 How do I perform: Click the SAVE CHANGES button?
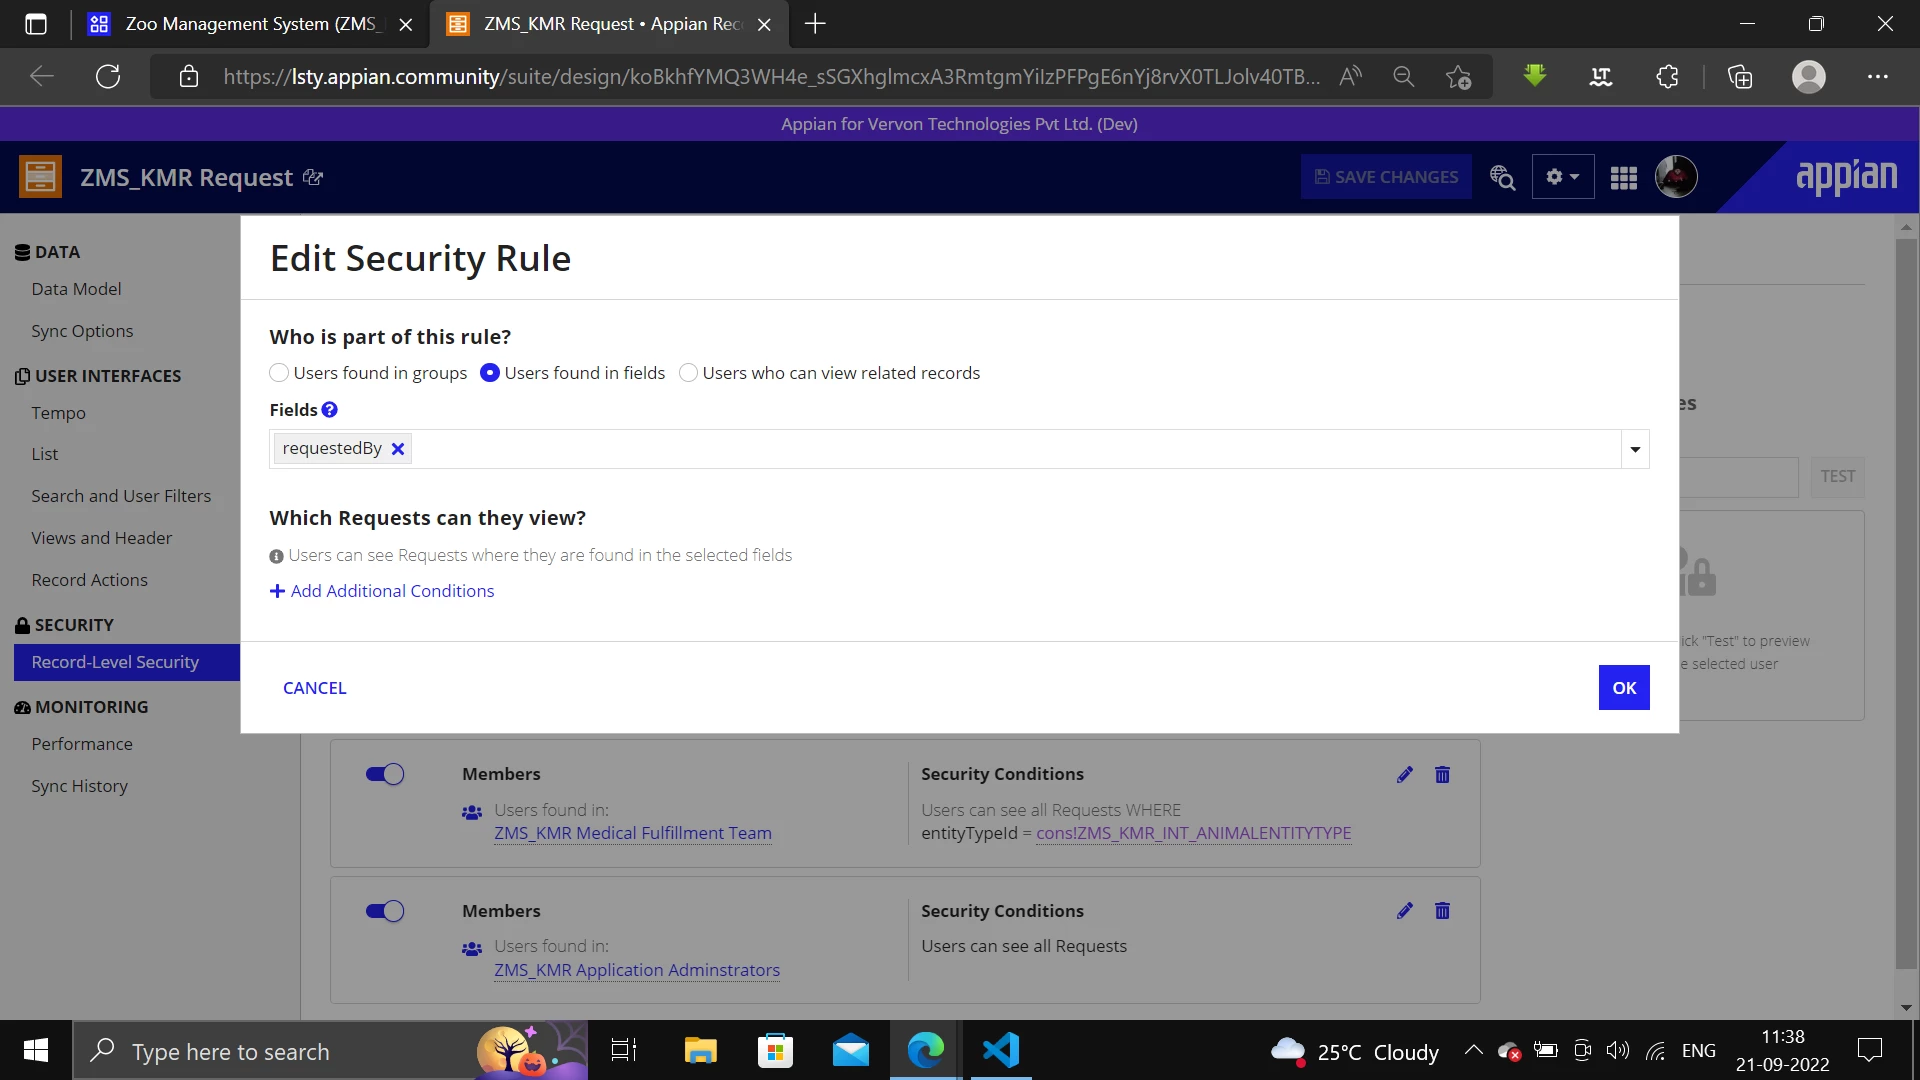pos(1386,177)
